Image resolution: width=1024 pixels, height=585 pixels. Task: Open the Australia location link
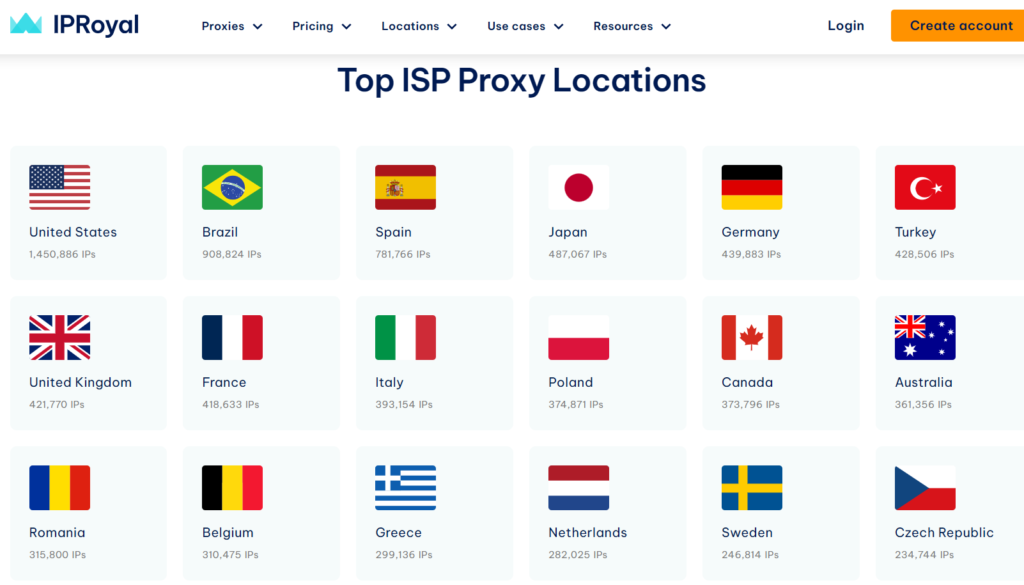tap(923, 382)
